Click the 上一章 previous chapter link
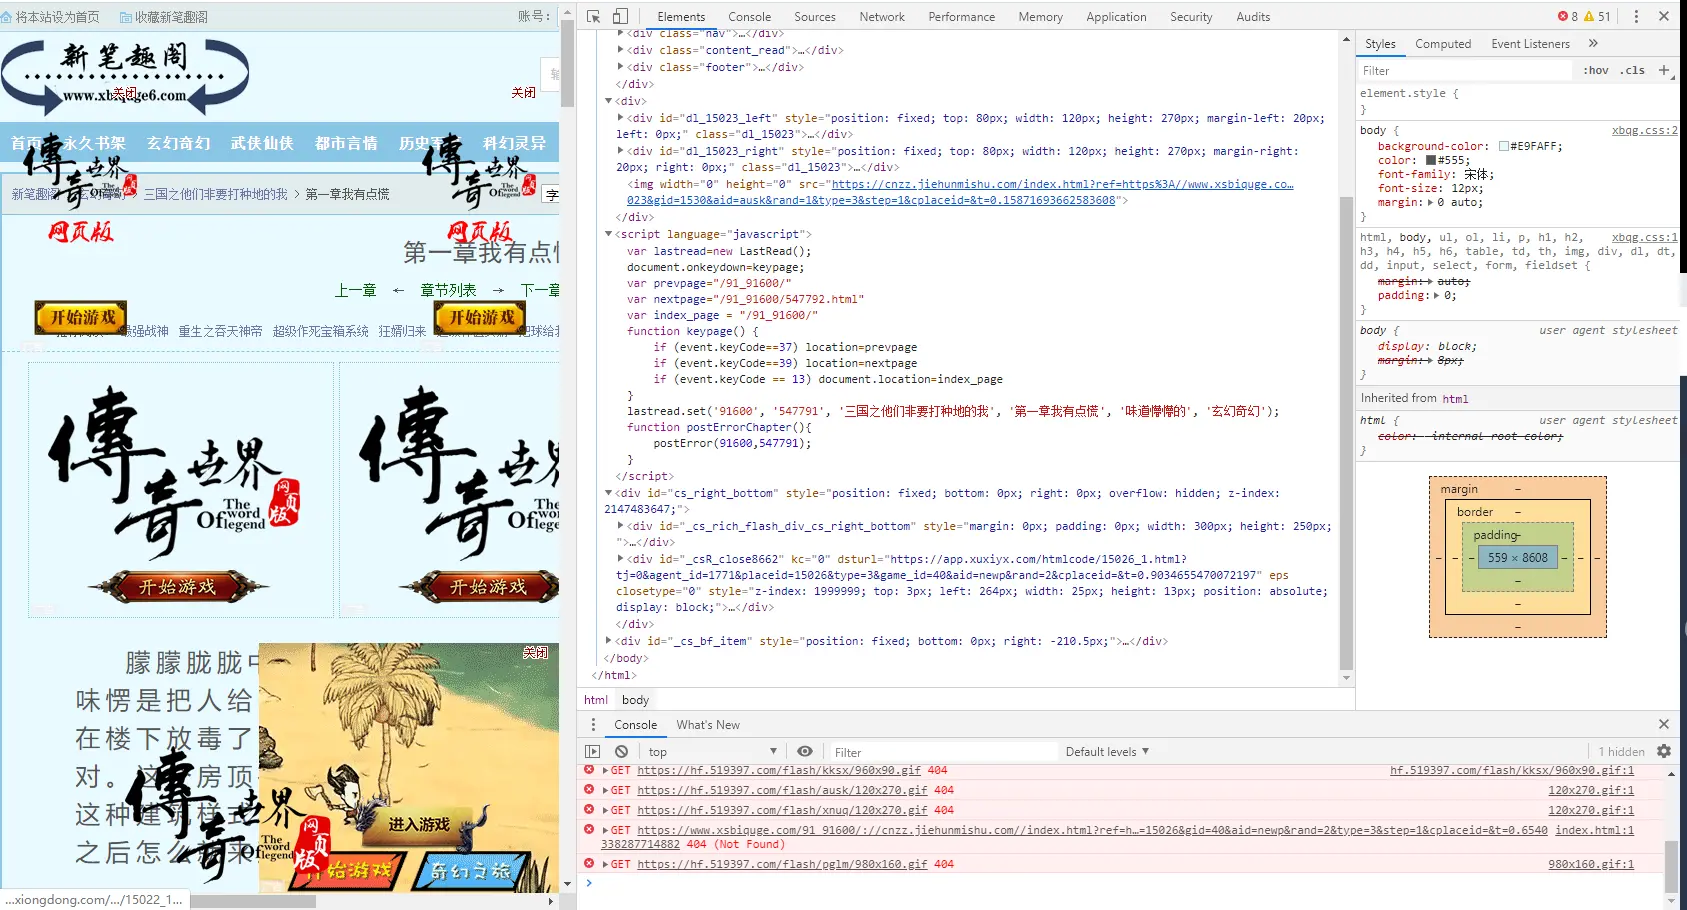 click(355, 290)
